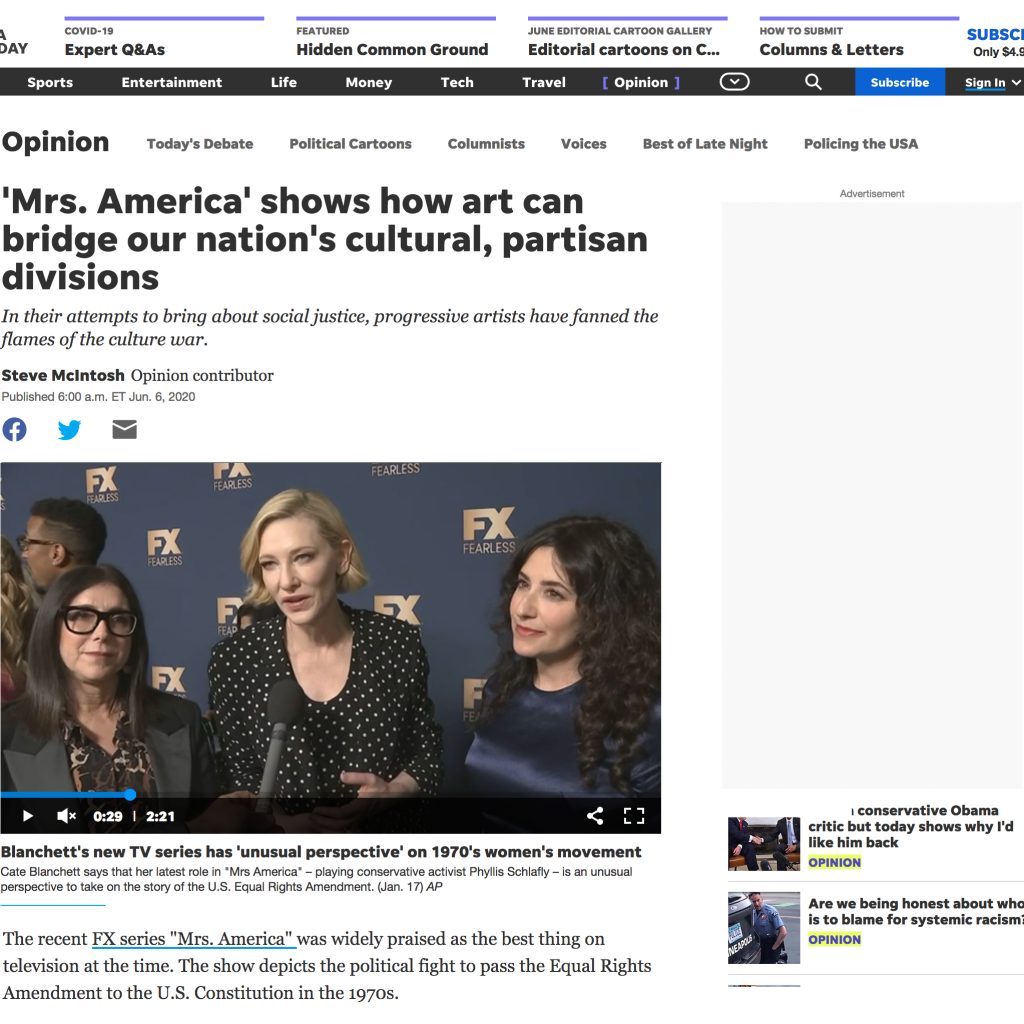This screenshot has height=1024, width=1024.
Task: Email the article using the envelope icon
Action: (124, 429)
